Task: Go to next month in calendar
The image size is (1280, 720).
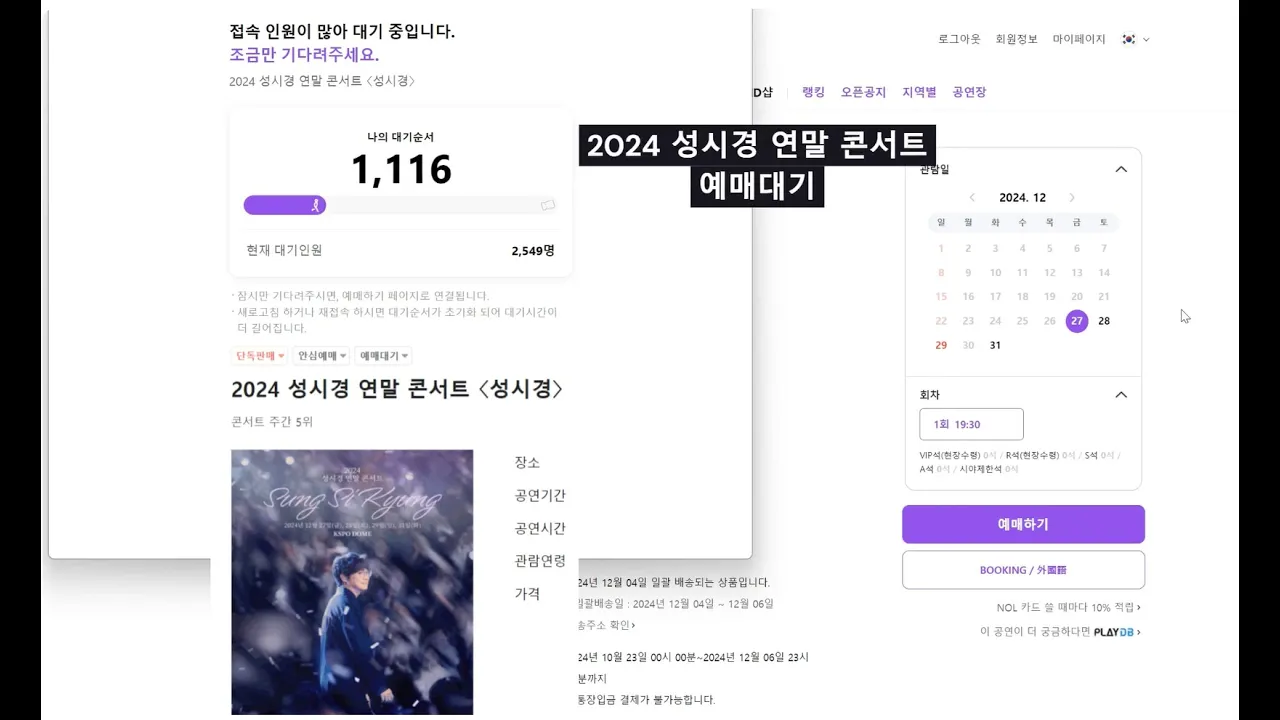Action: point(1072,198)
